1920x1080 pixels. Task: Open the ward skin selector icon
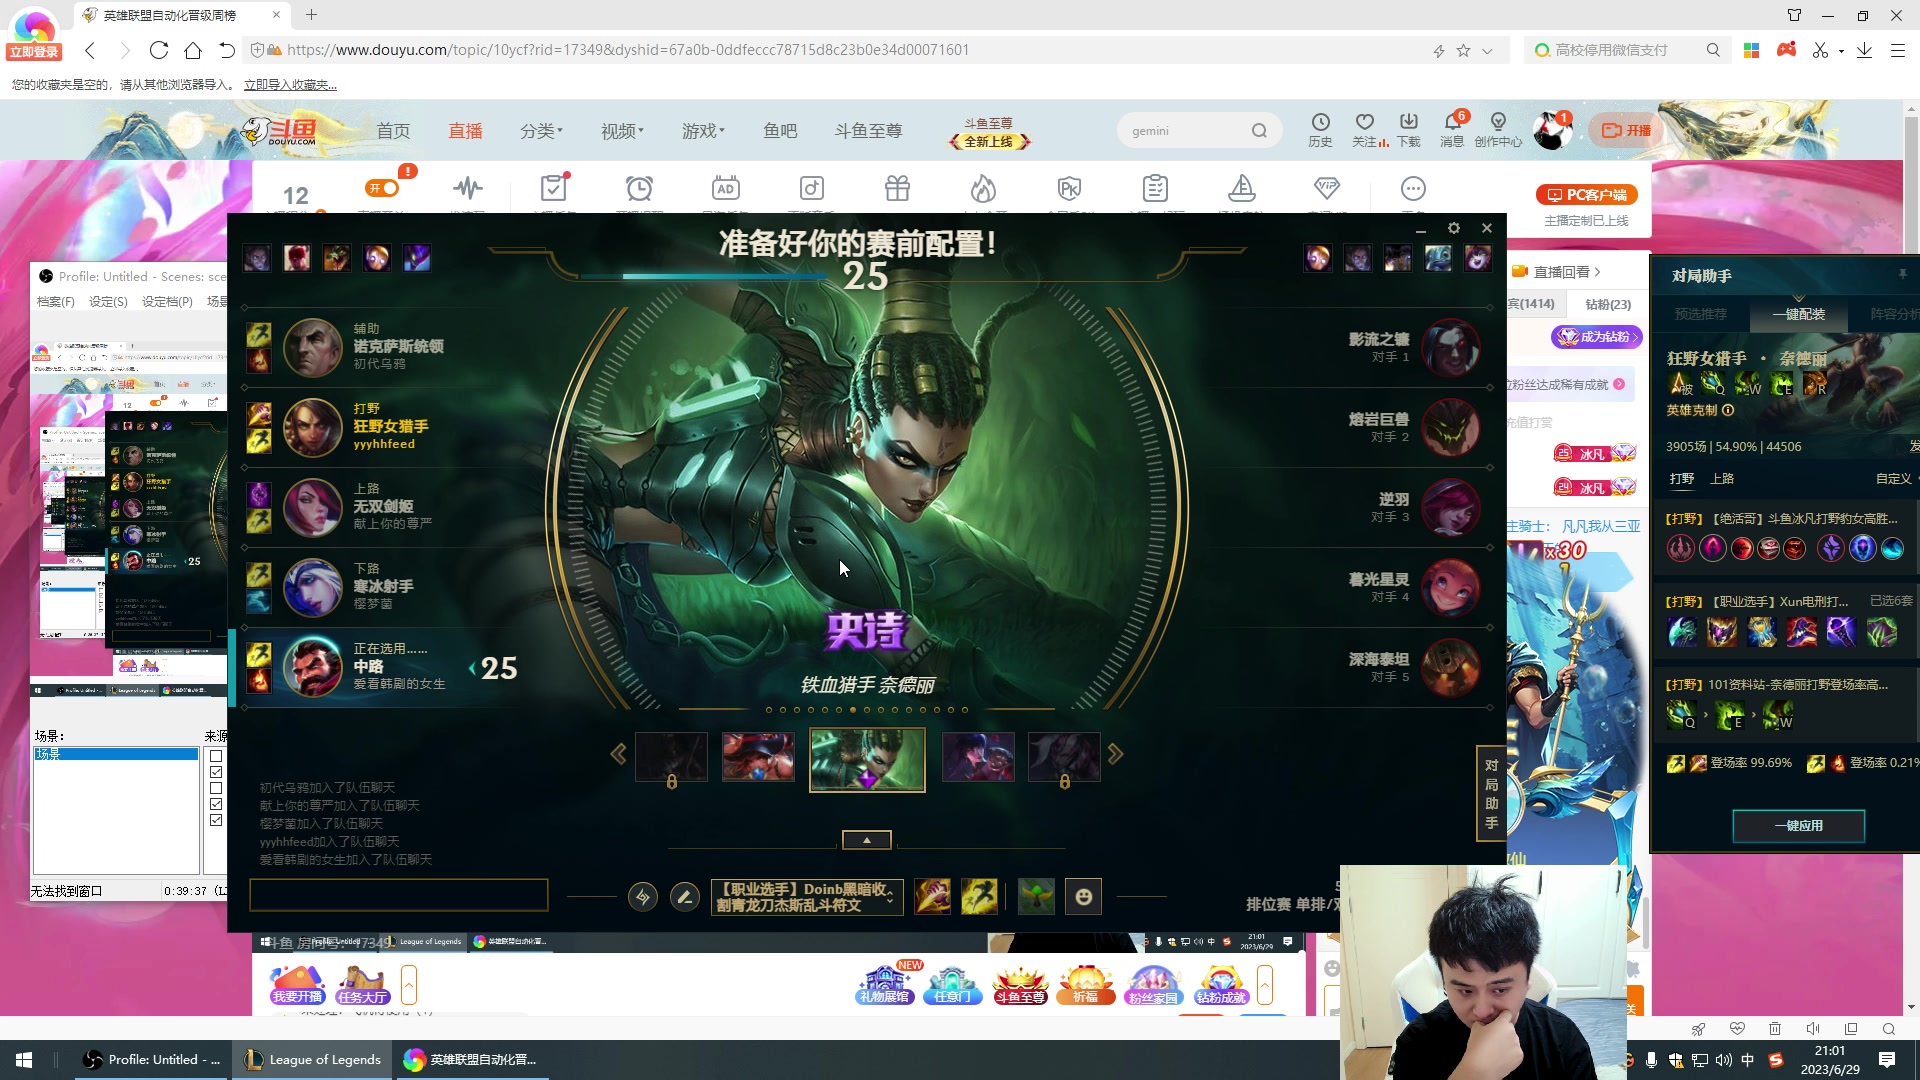point(1036,897)
